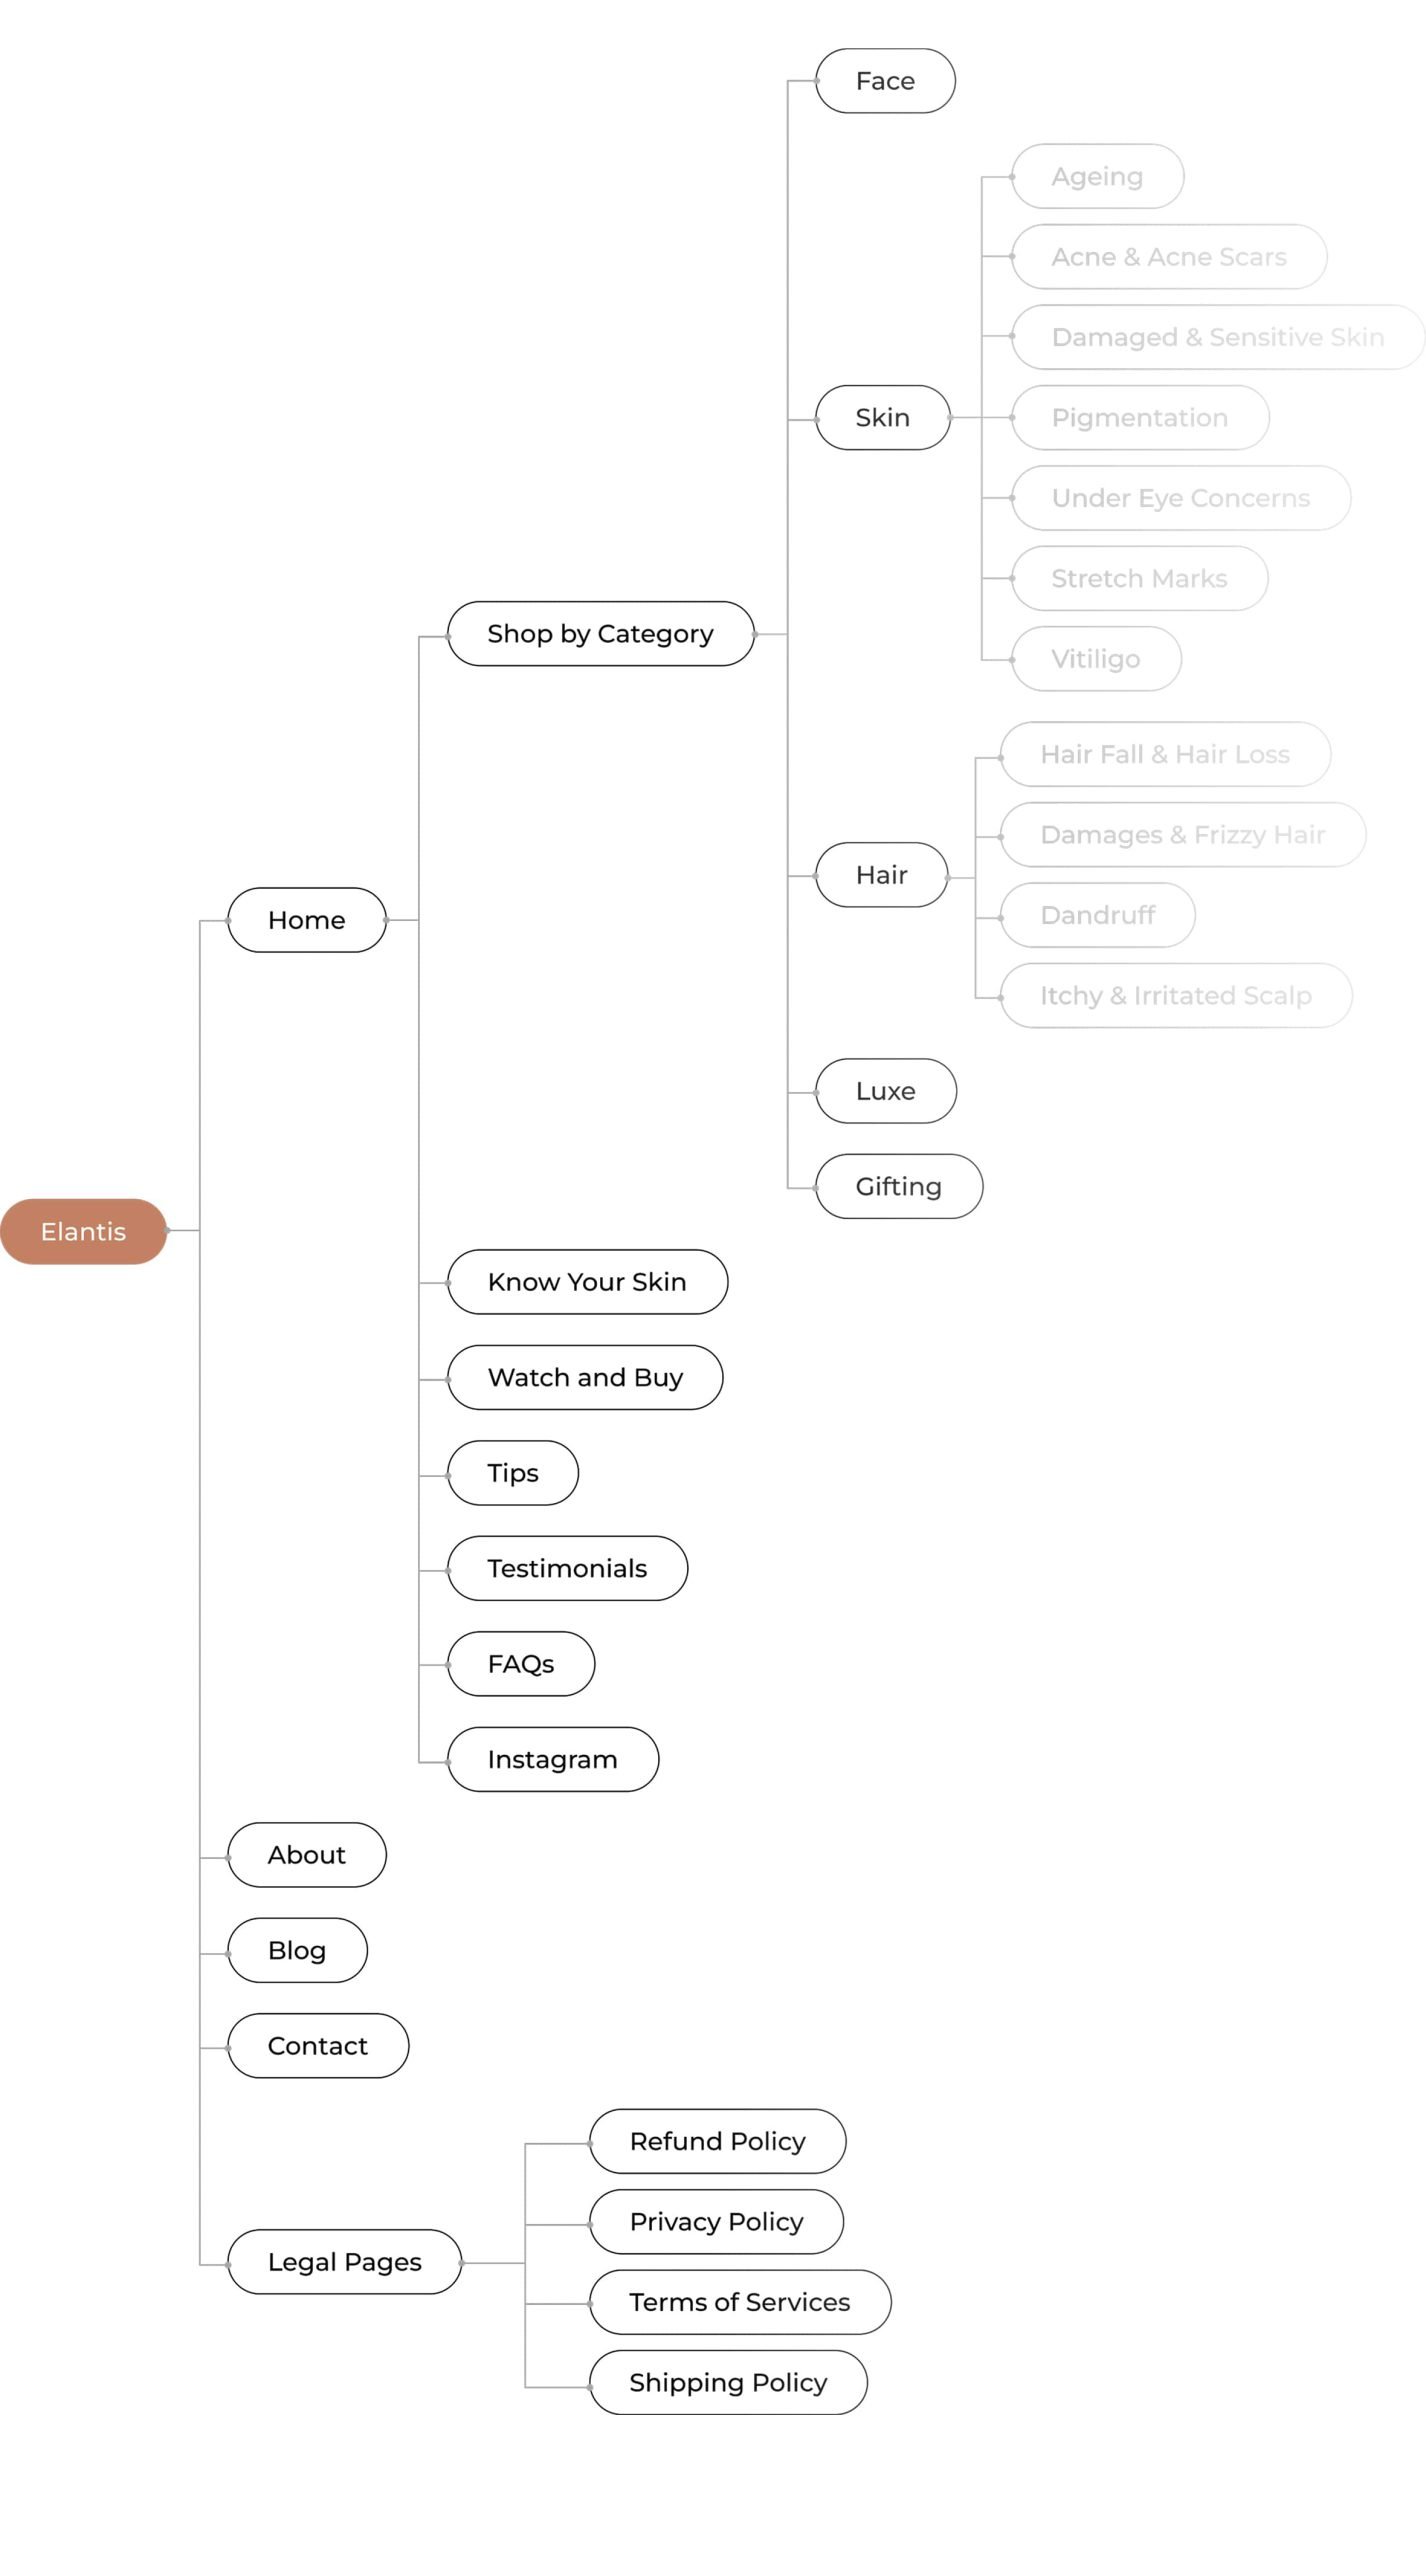Select the Hair category node

882,875
